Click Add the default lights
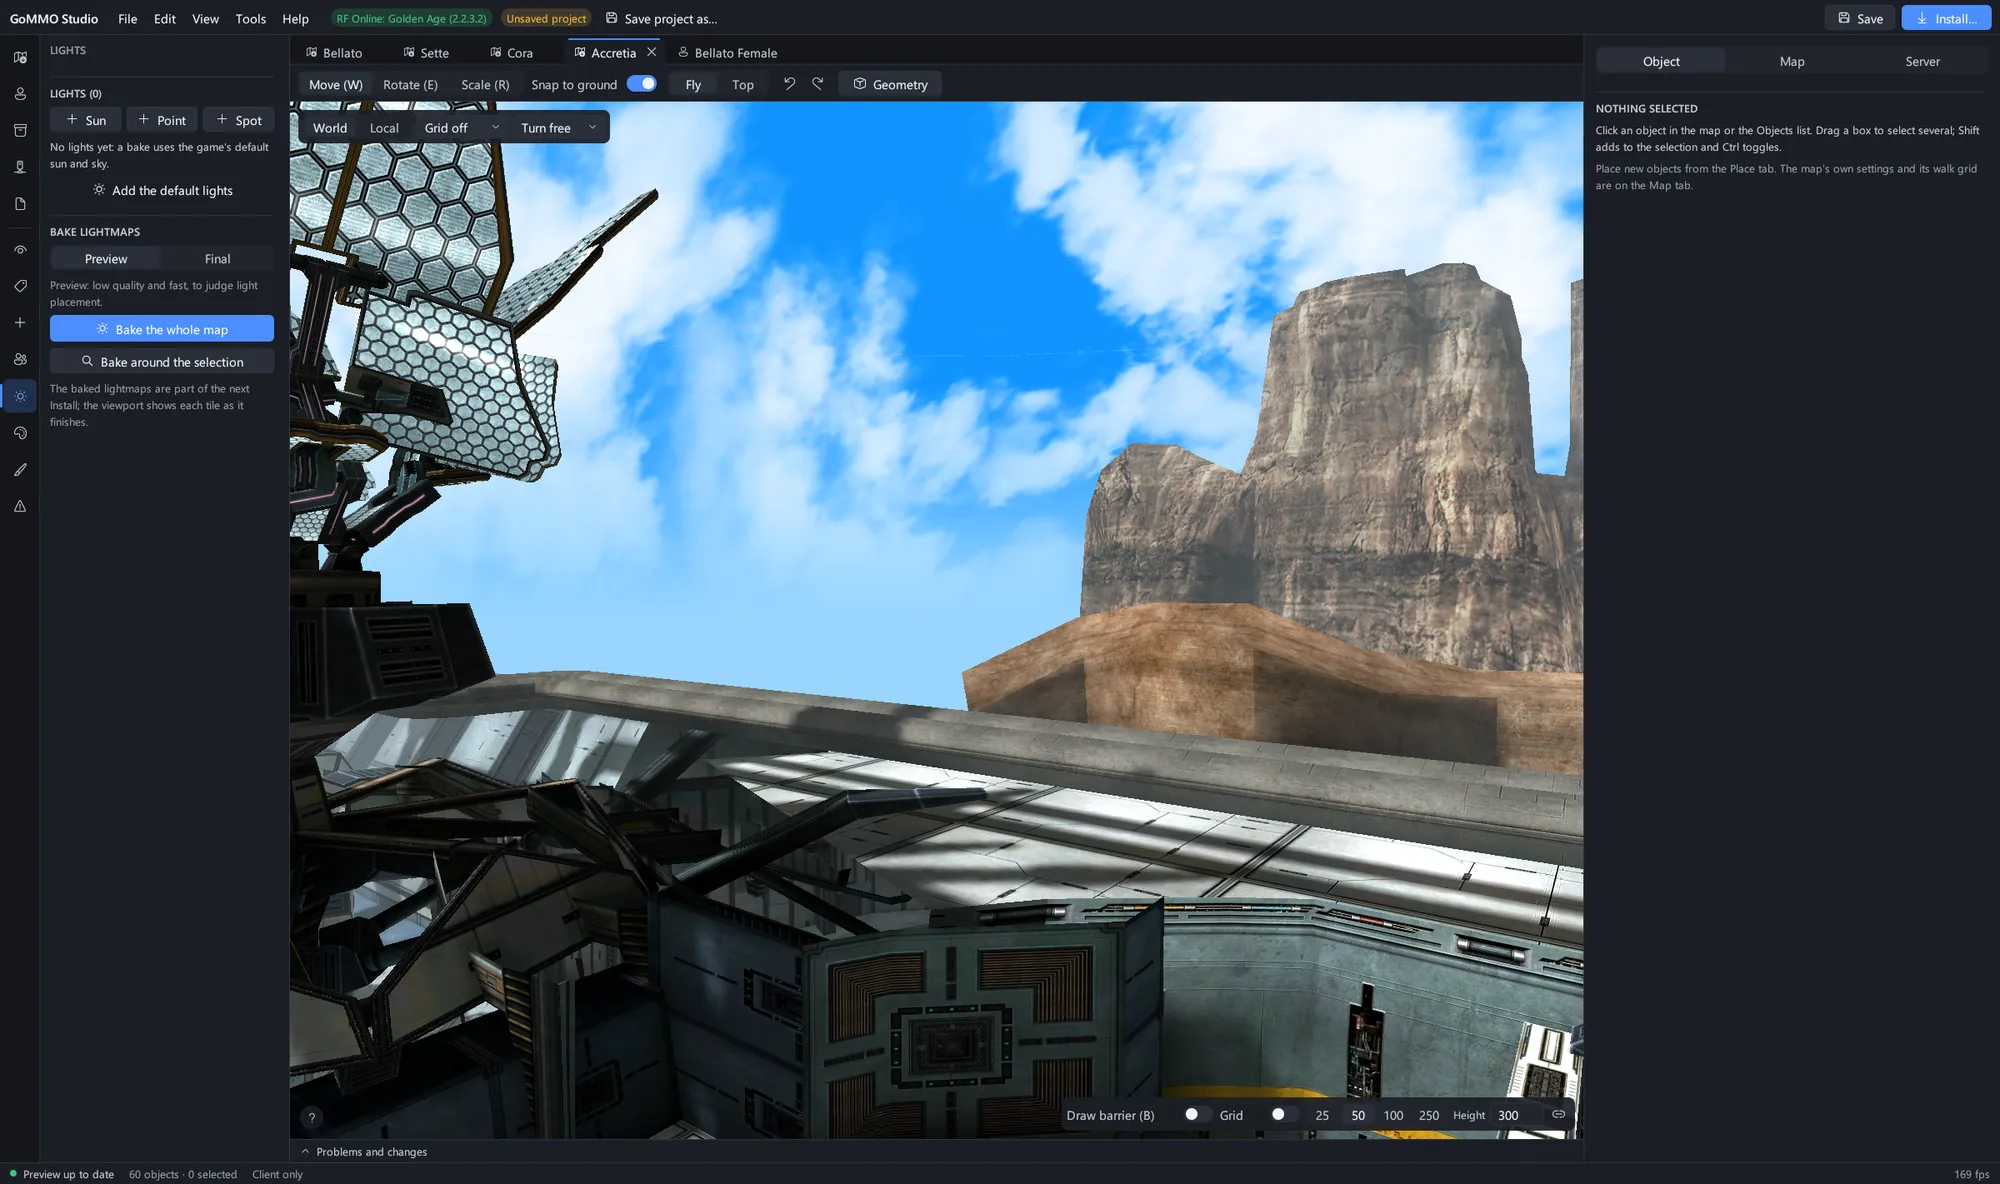The image size is (2000, 1184). 162,190
